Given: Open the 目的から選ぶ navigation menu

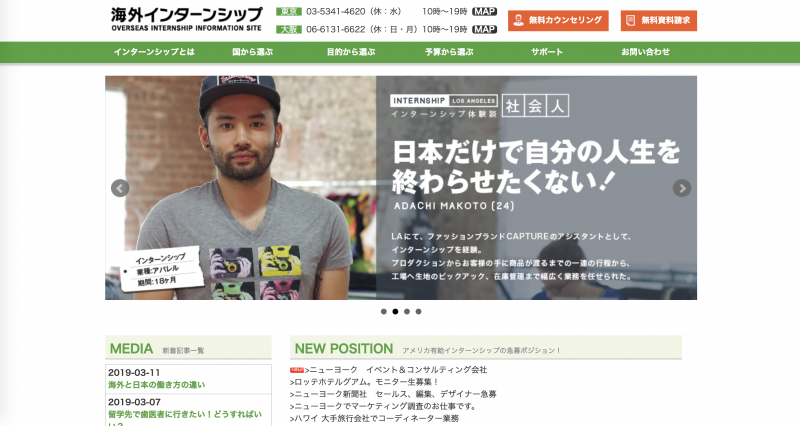Looking at the screenshot, I should [351, 52].
